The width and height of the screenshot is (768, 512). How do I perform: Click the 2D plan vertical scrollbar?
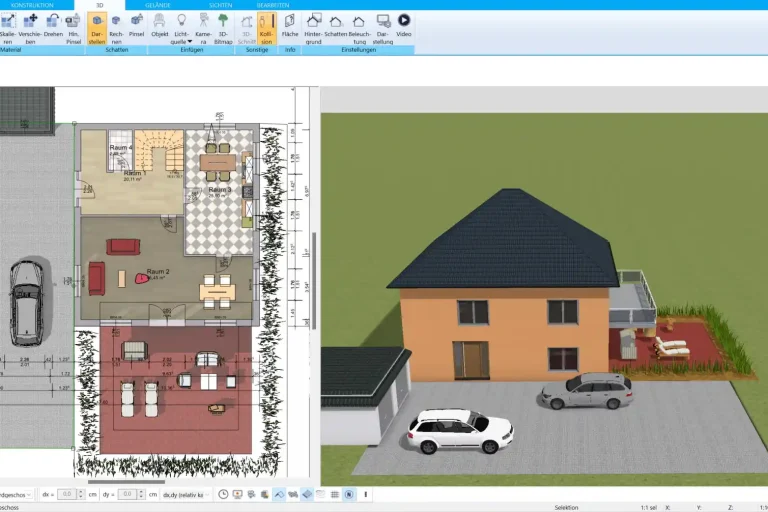(x=314, y=281)
